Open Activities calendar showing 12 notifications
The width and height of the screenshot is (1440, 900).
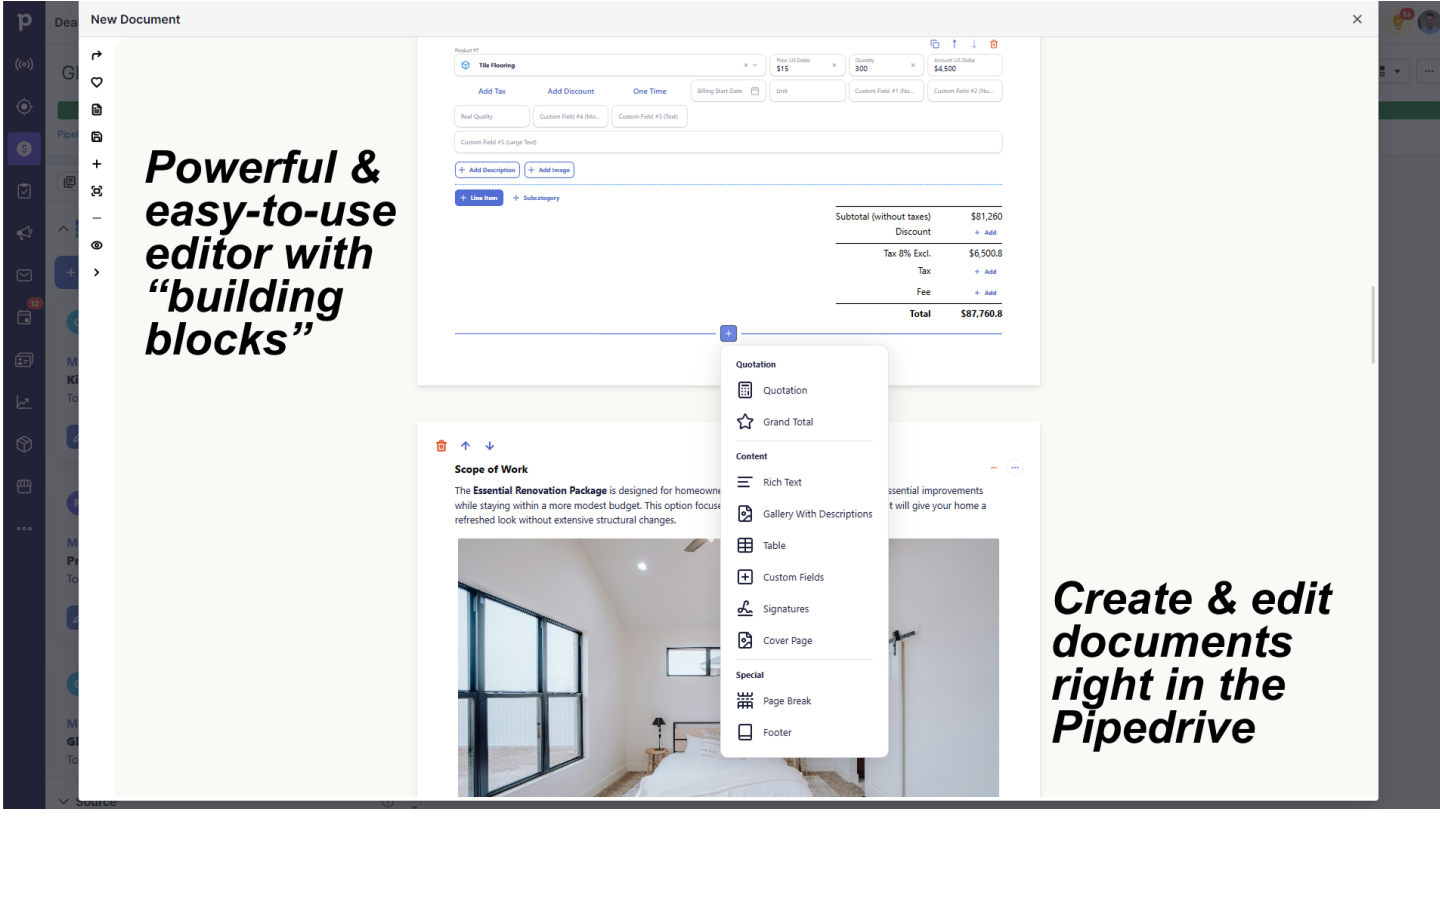click(x=24, y=317)
